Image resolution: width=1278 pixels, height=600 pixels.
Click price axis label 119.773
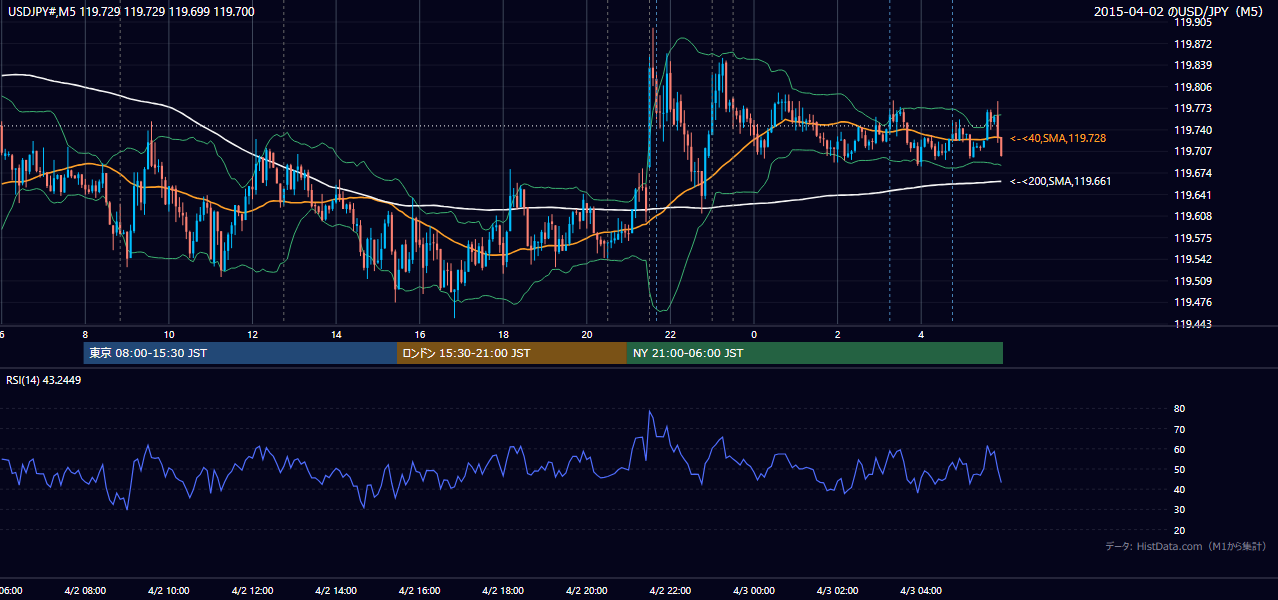point(1193,108)
